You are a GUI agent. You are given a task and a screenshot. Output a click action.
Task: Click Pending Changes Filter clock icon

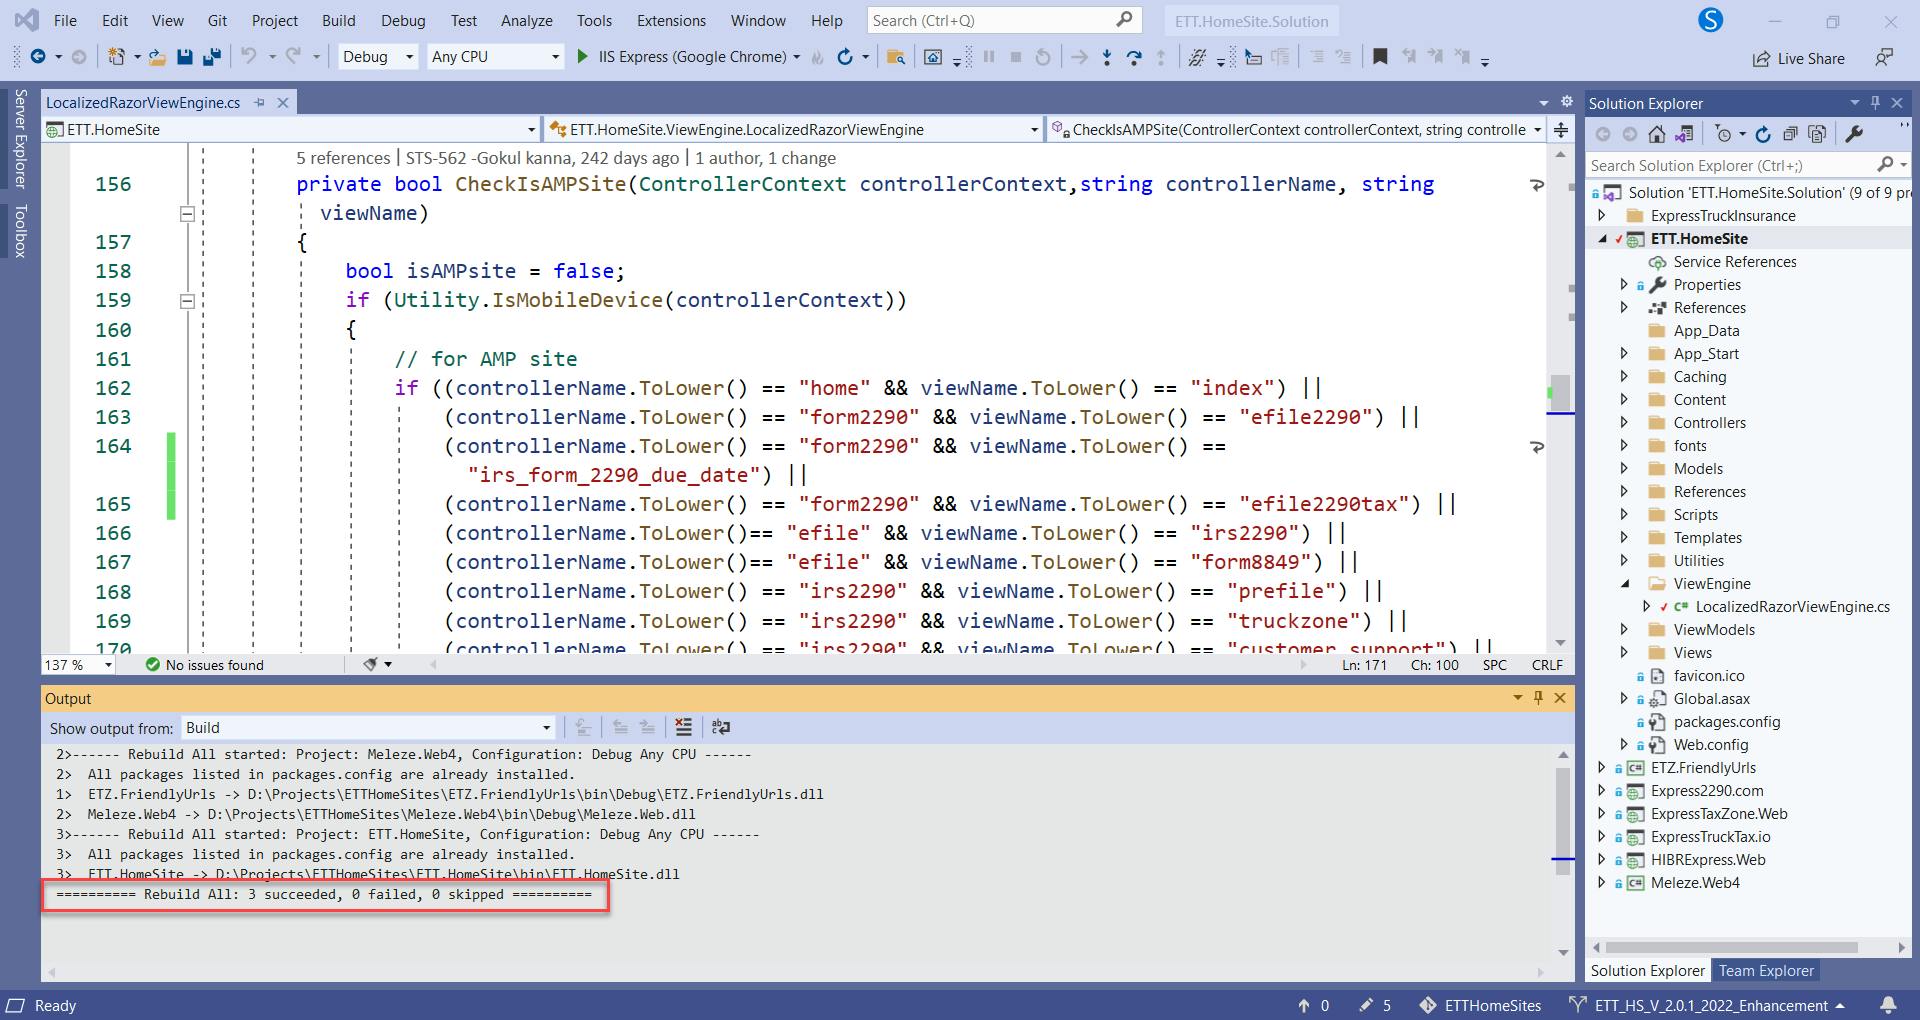pyautogui.click(x=1723, y=134)
